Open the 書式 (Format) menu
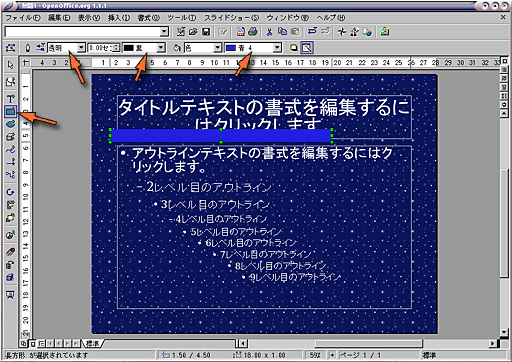 pos(149,18)
